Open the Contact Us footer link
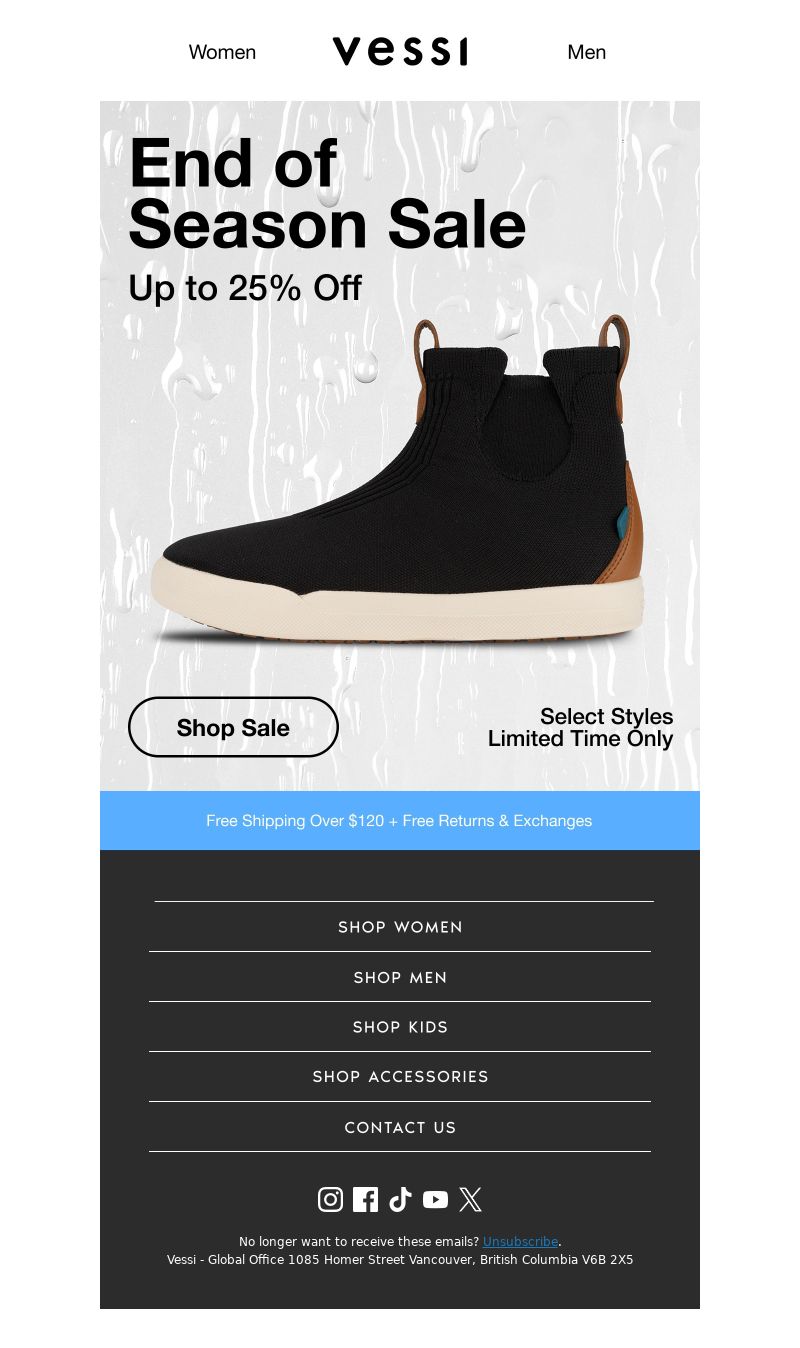 (400, 1127)
